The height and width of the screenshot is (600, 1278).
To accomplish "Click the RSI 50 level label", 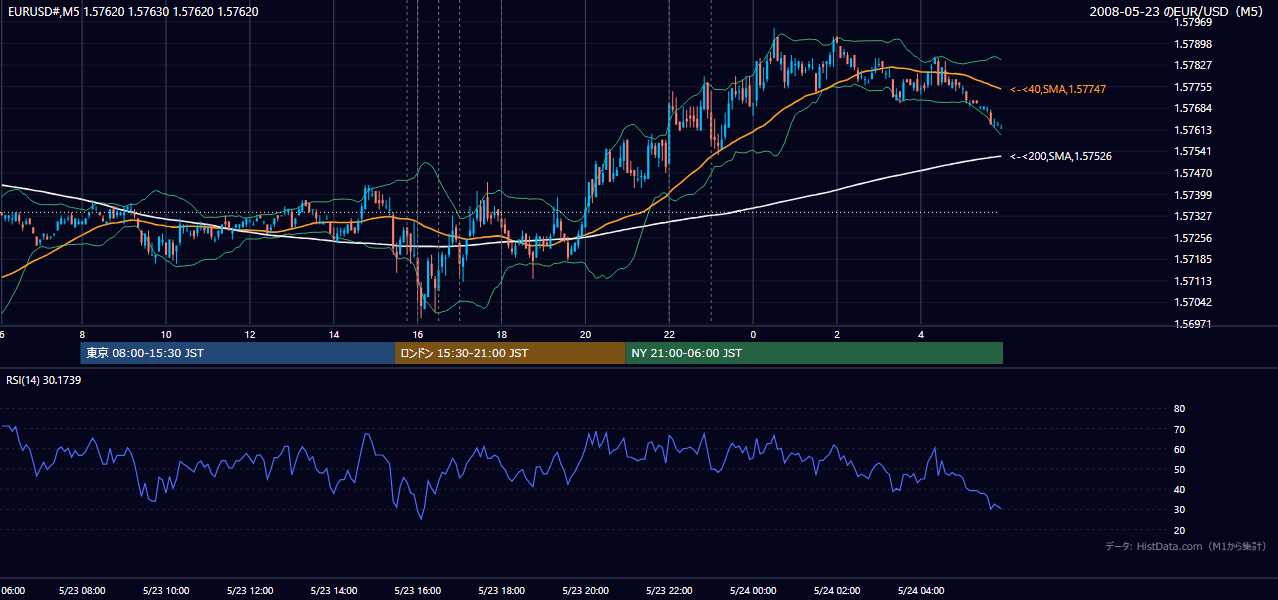I will coord(1179,469).
